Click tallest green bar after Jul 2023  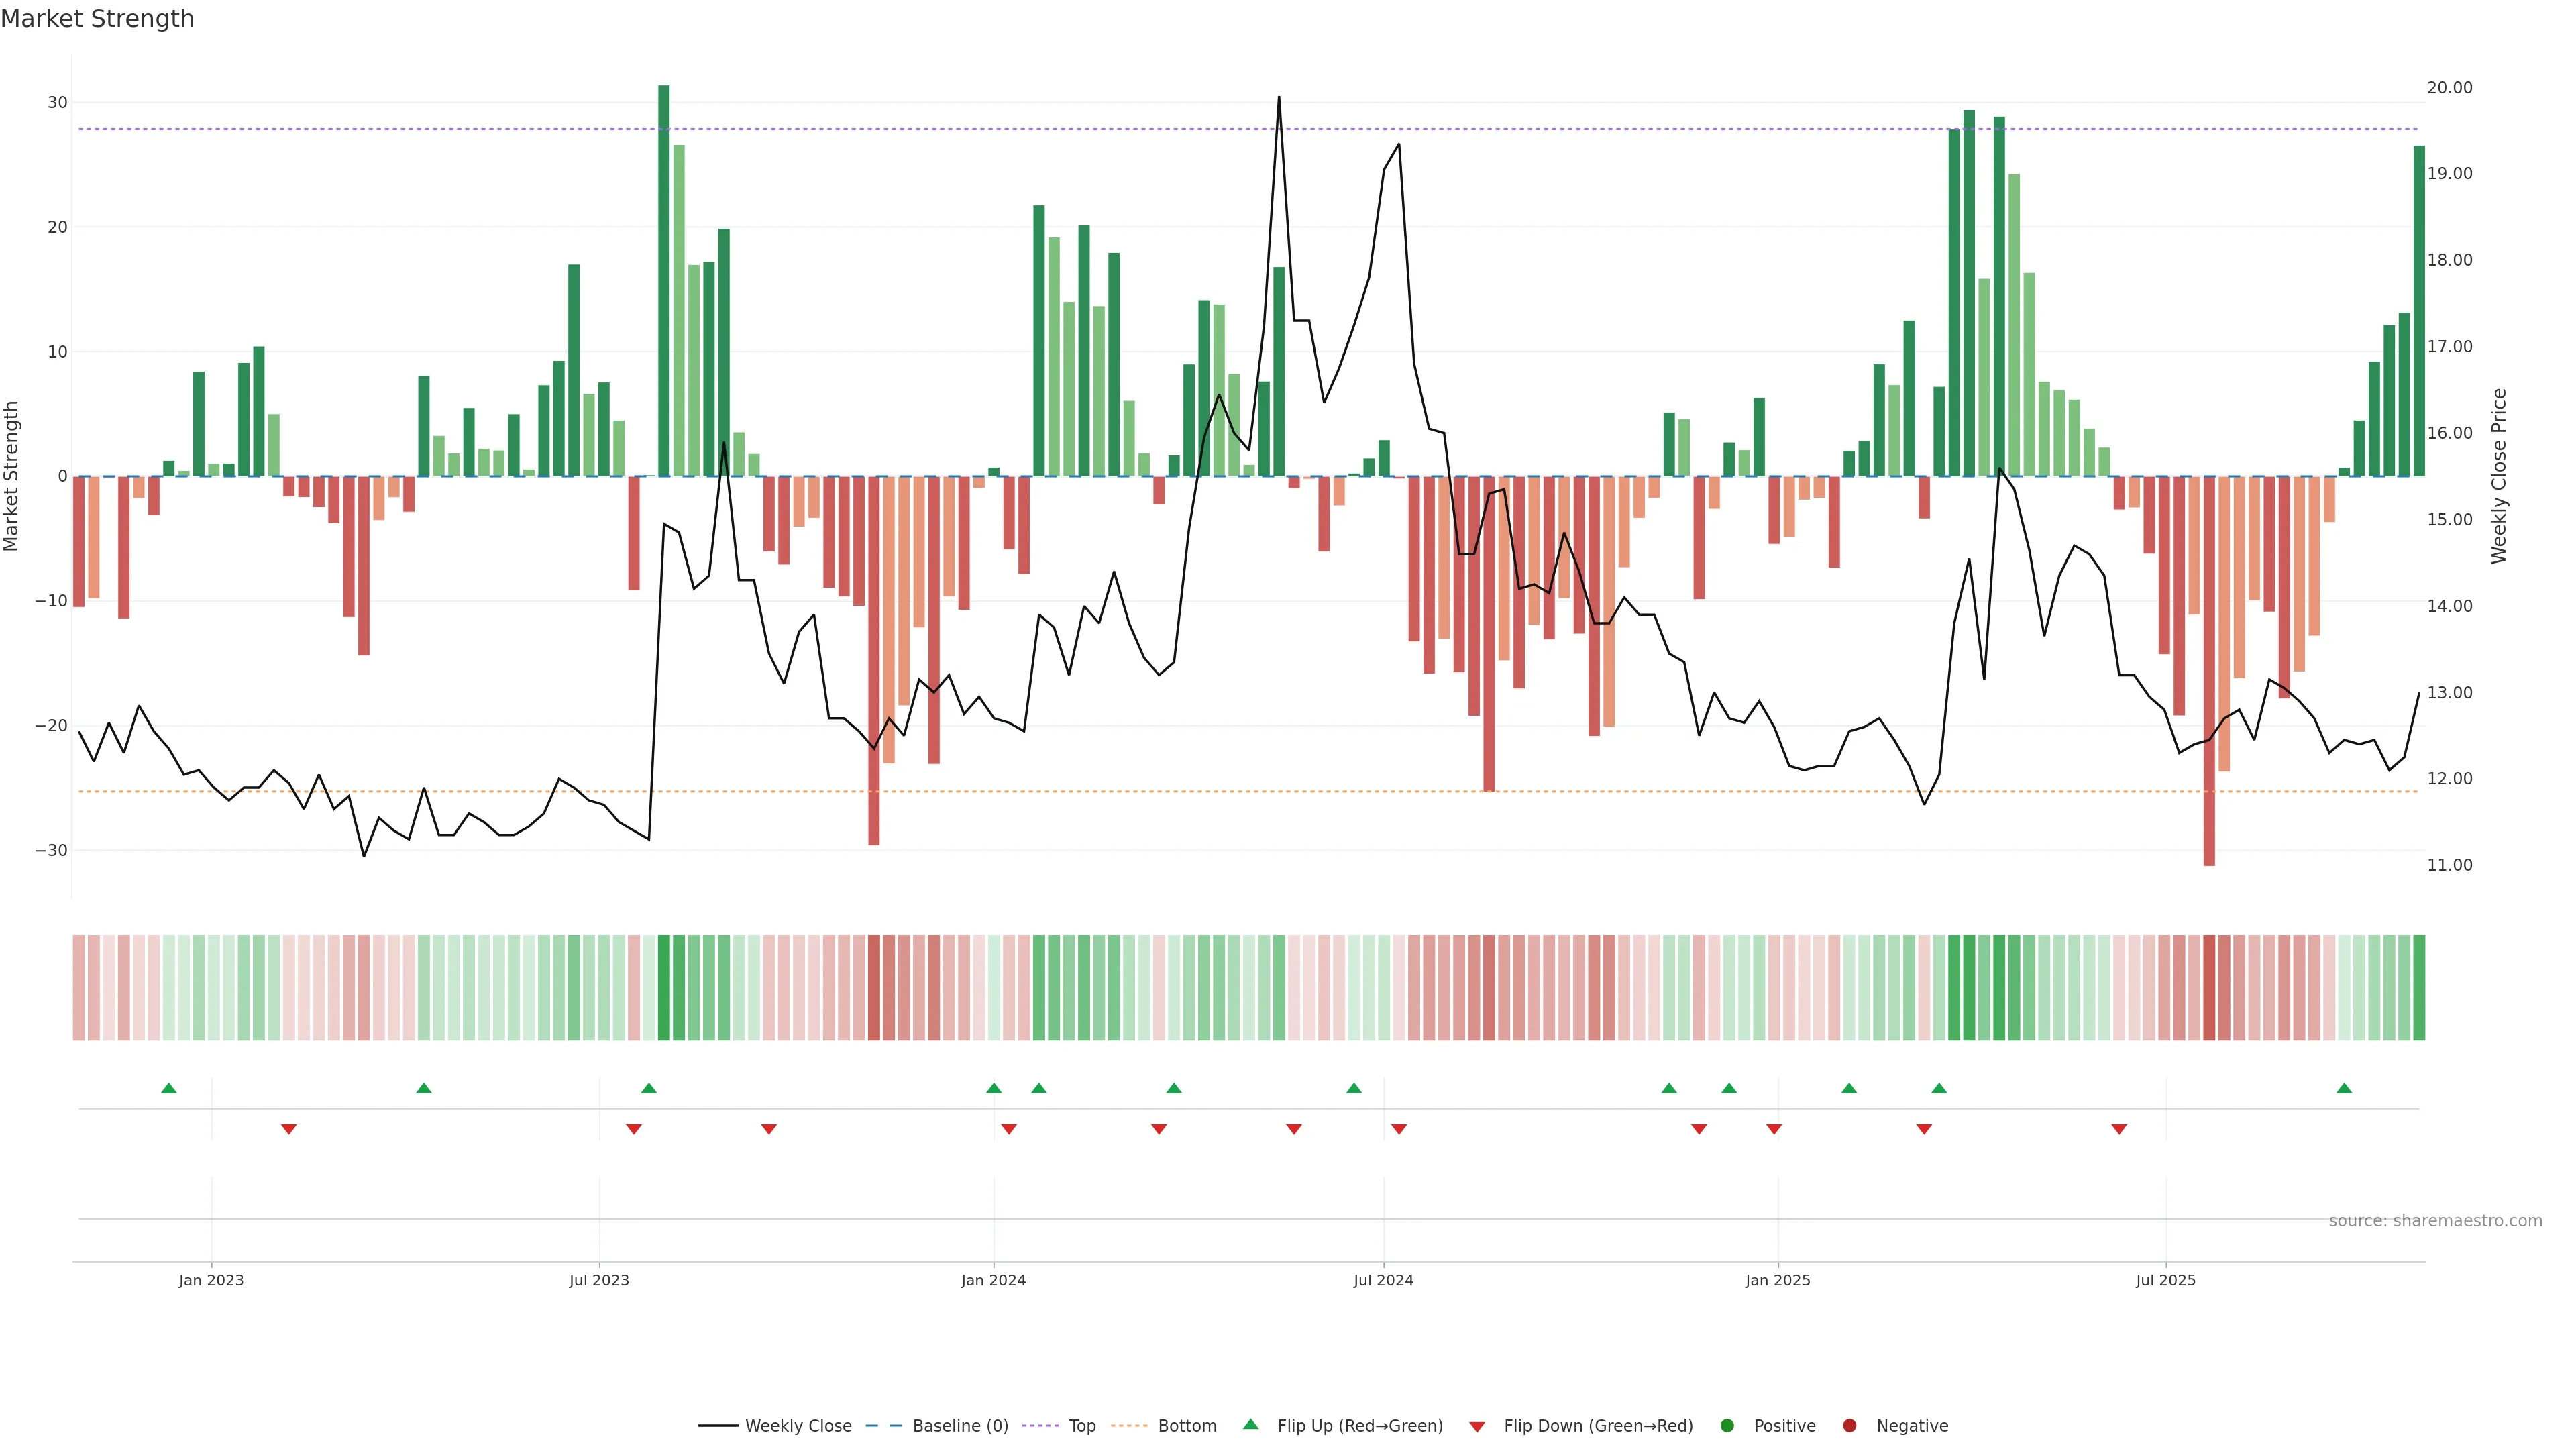664,280
